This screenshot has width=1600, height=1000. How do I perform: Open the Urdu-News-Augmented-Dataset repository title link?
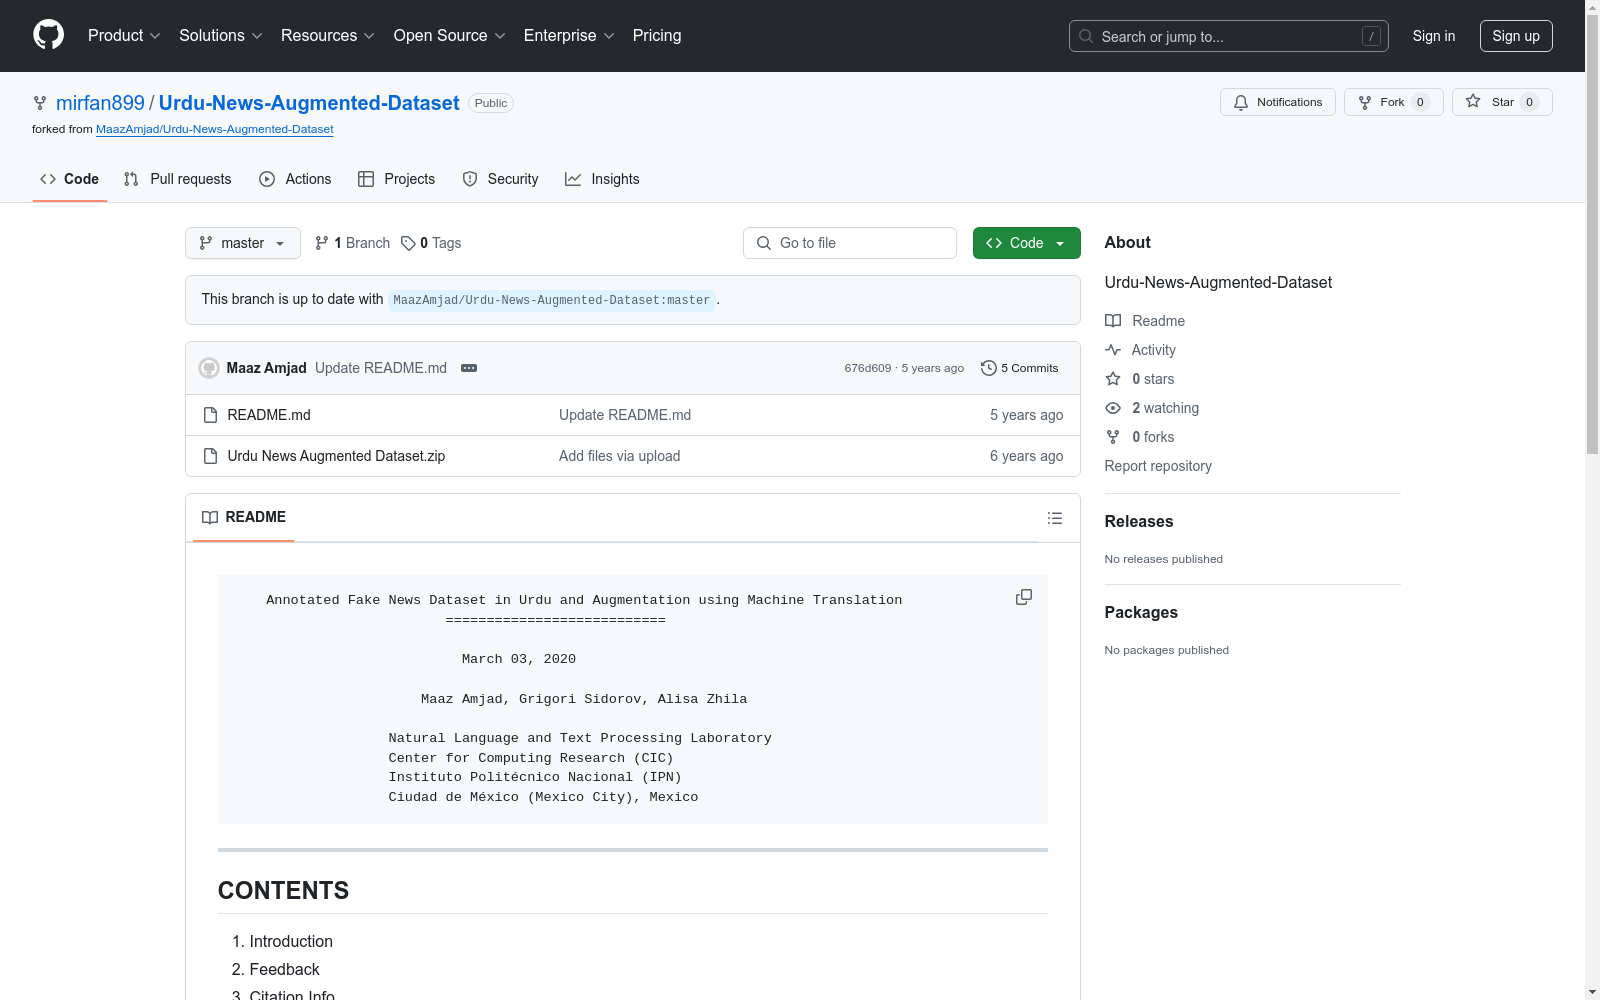coord(309,103)
